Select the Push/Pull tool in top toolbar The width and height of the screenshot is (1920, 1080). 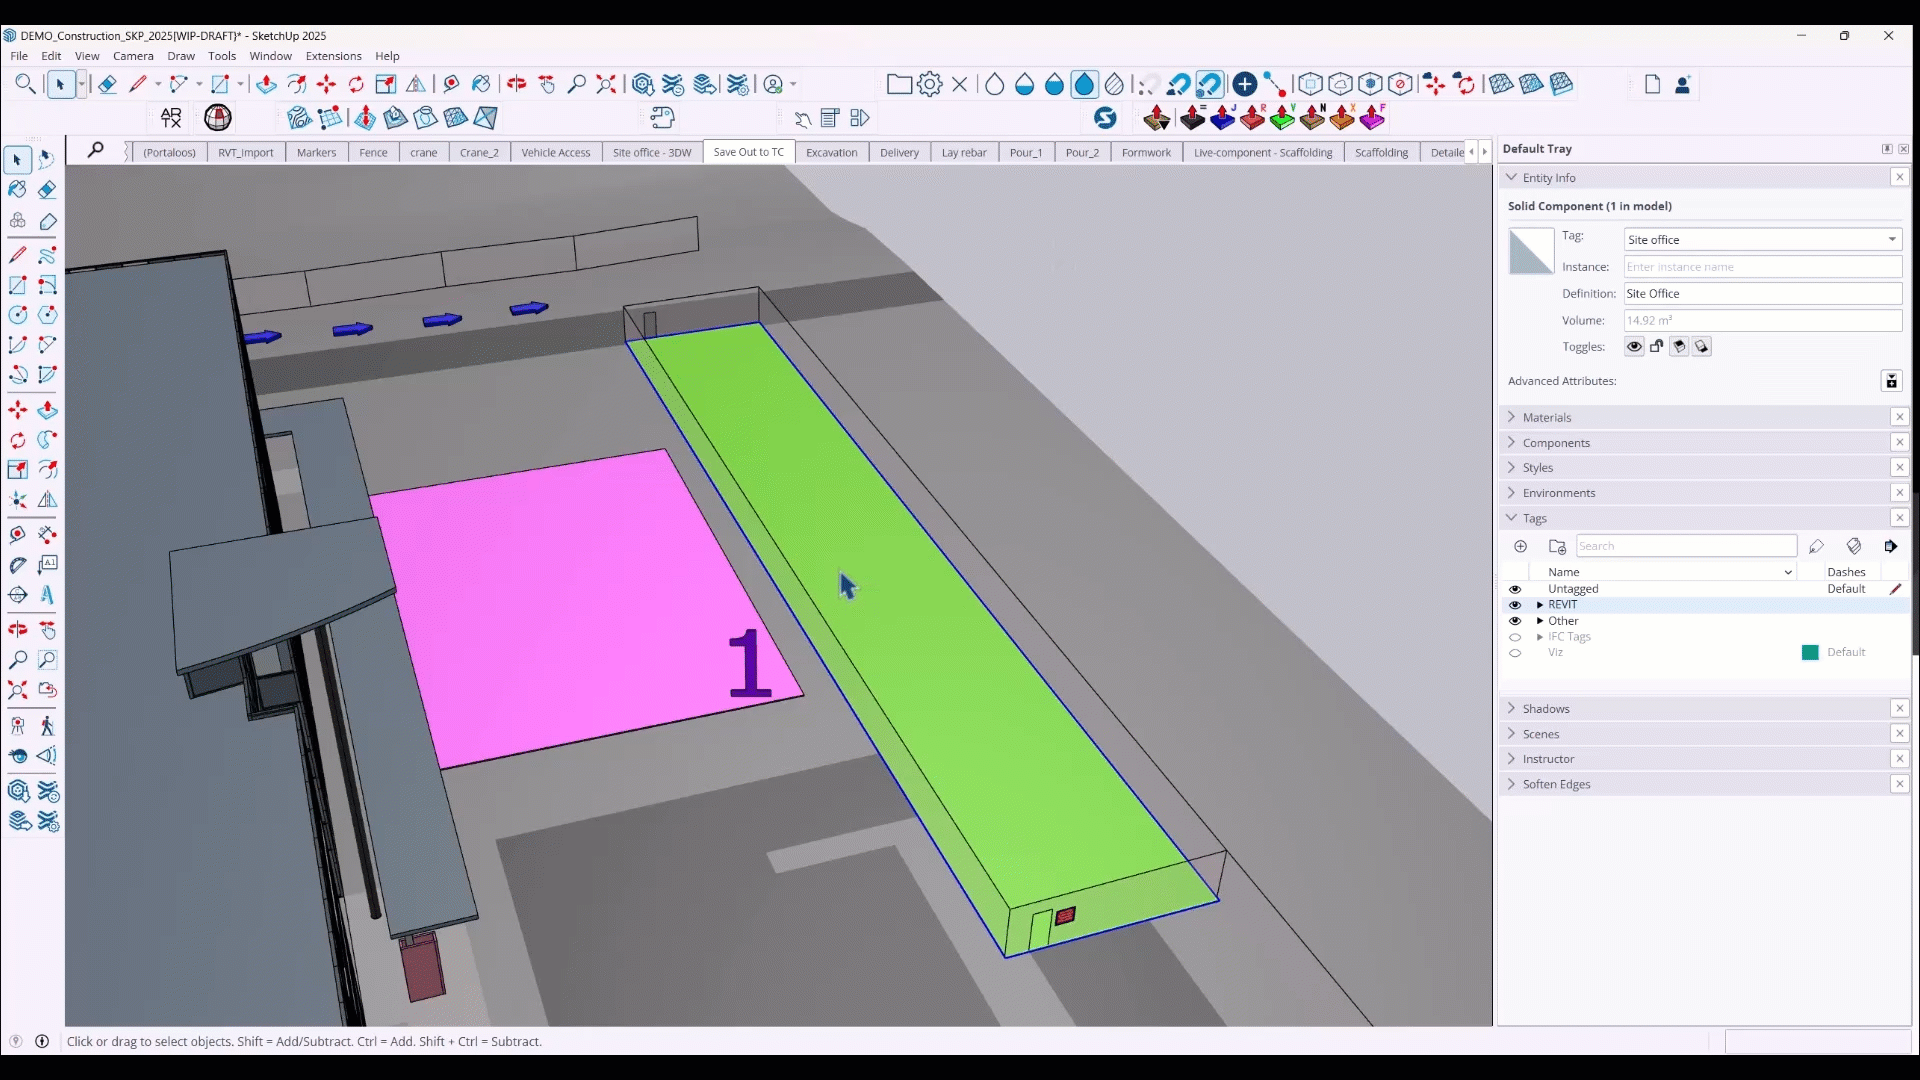pos(266,84)
